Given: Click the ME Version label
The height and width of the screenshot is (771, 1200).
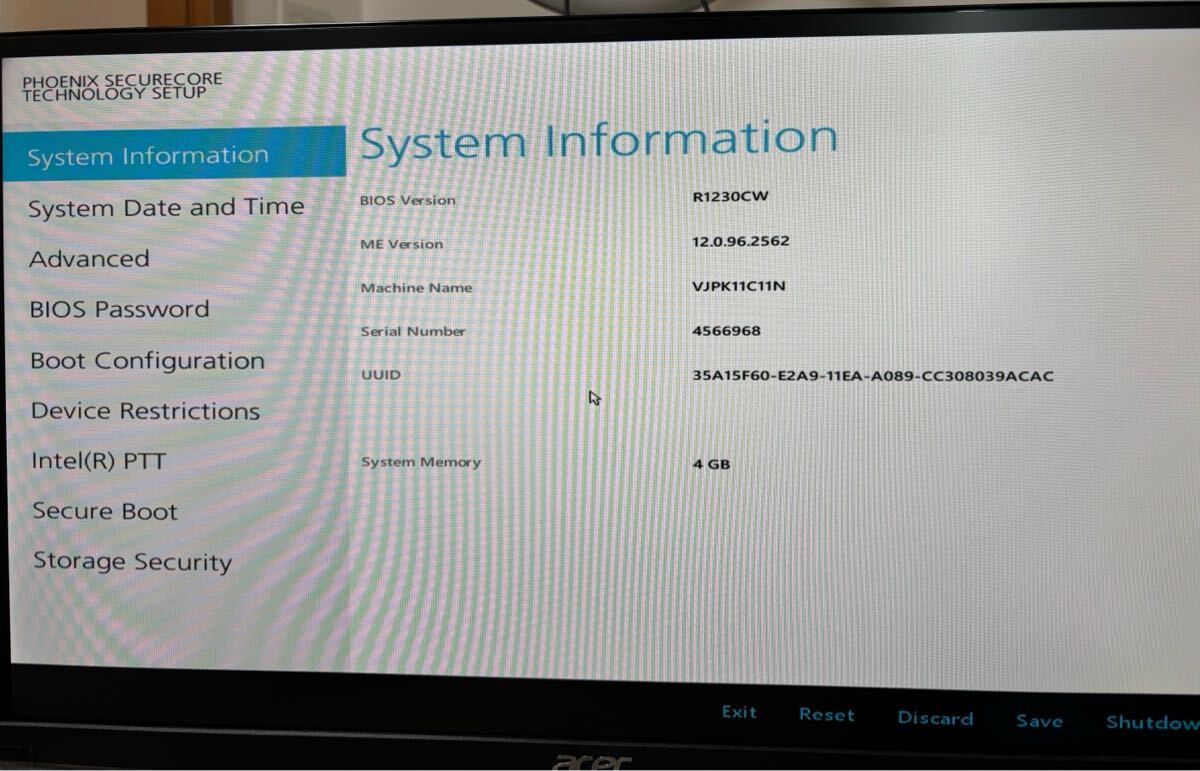Looking at the screenshot, I should click(401, 244).
